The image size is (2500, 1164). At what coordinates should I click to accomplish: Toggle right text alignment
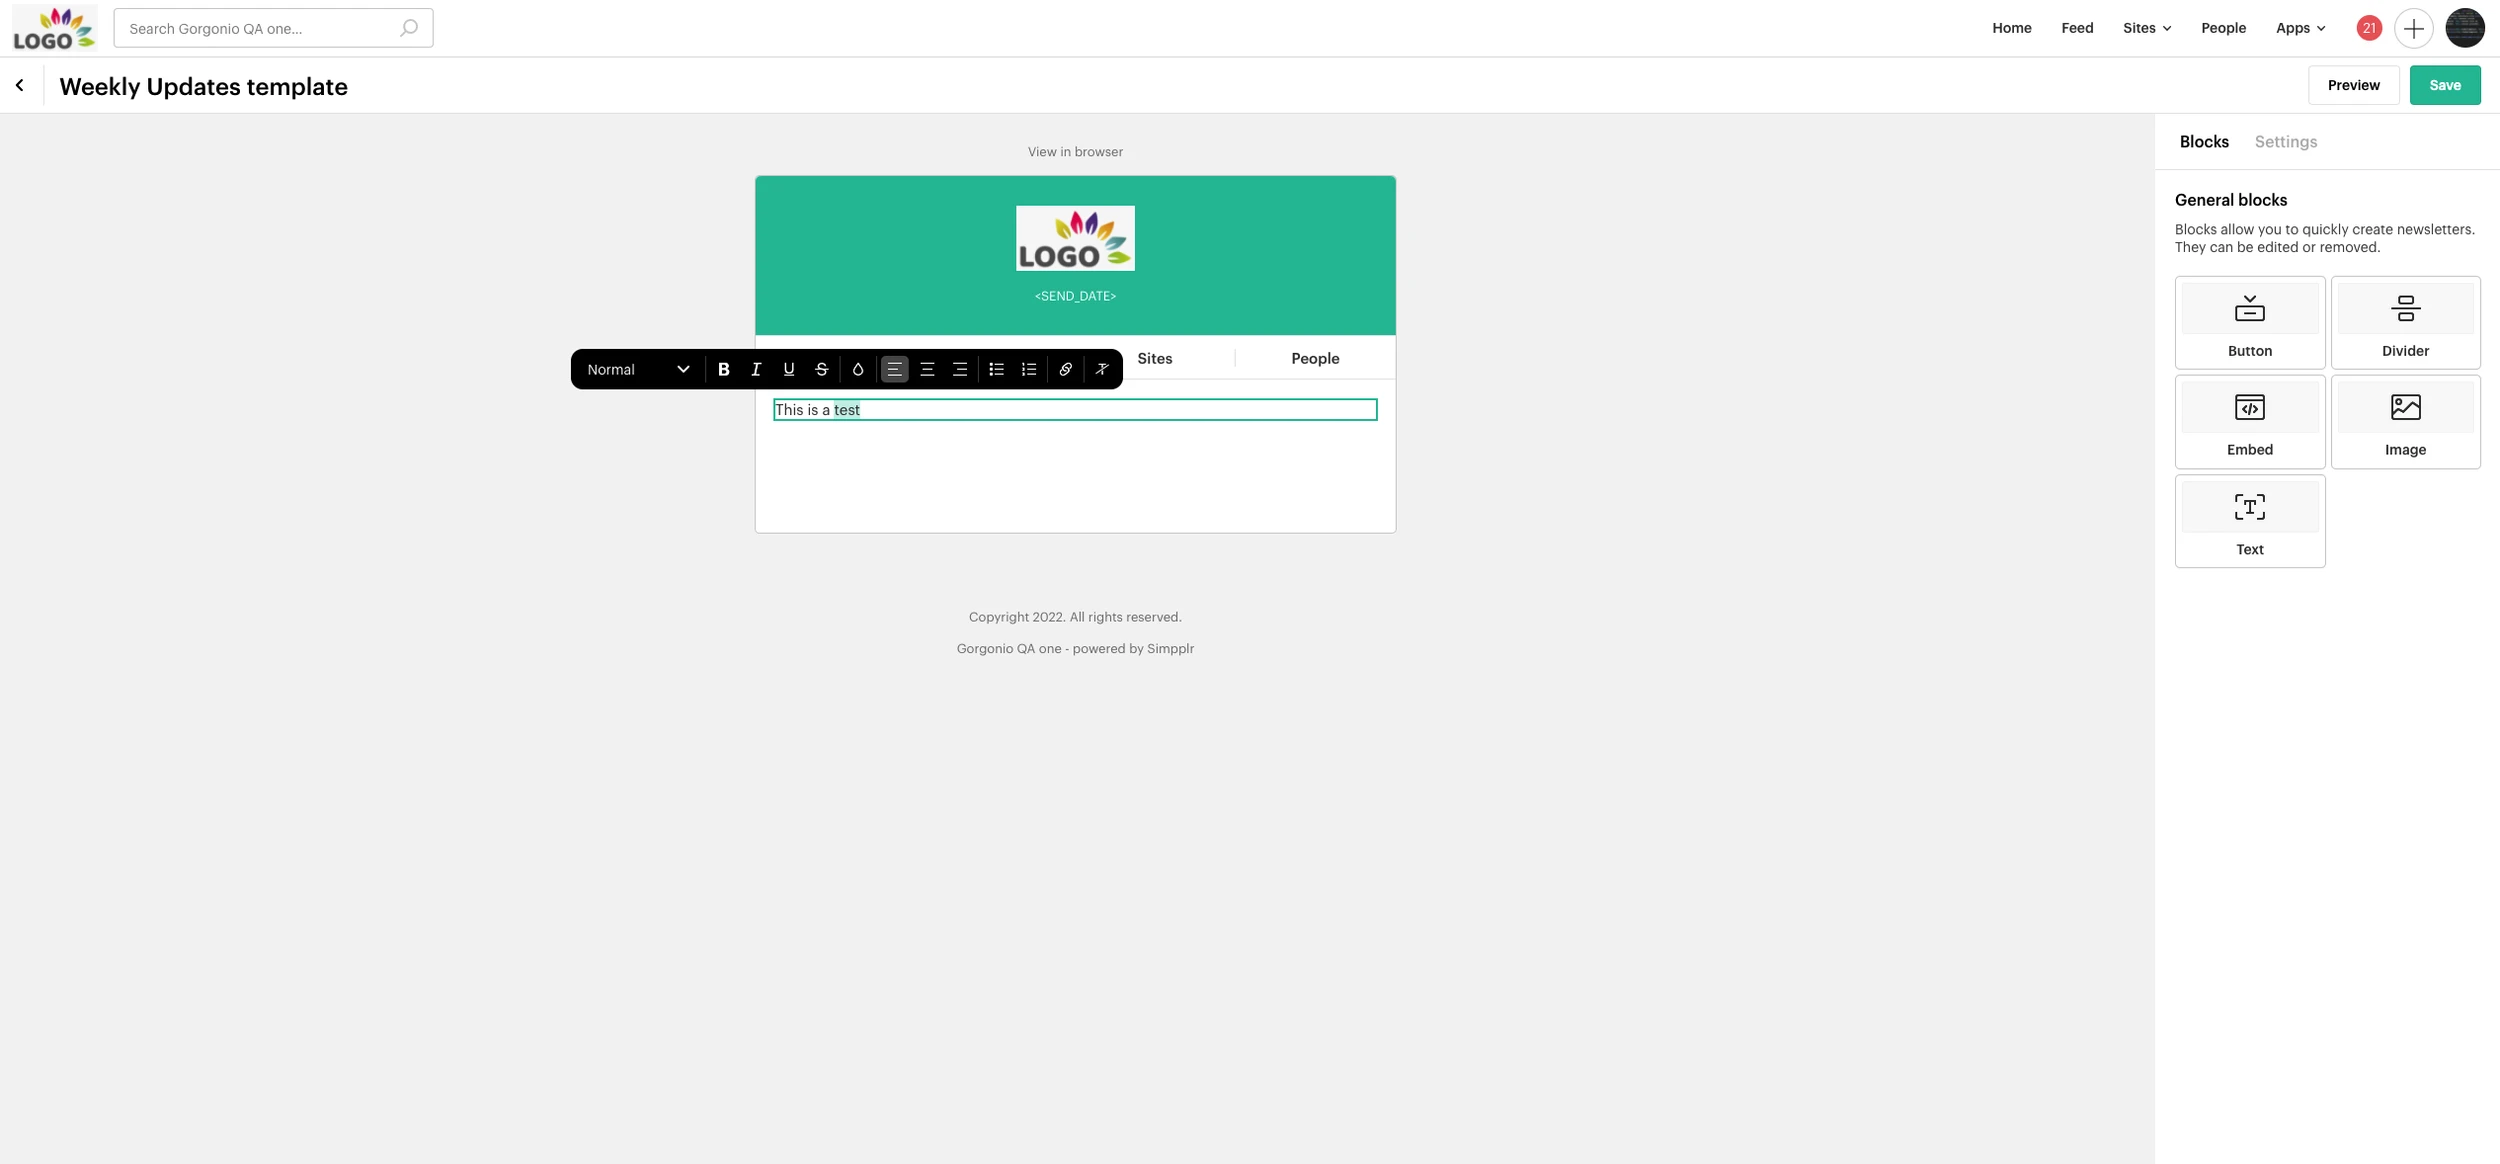pos(959,369)
